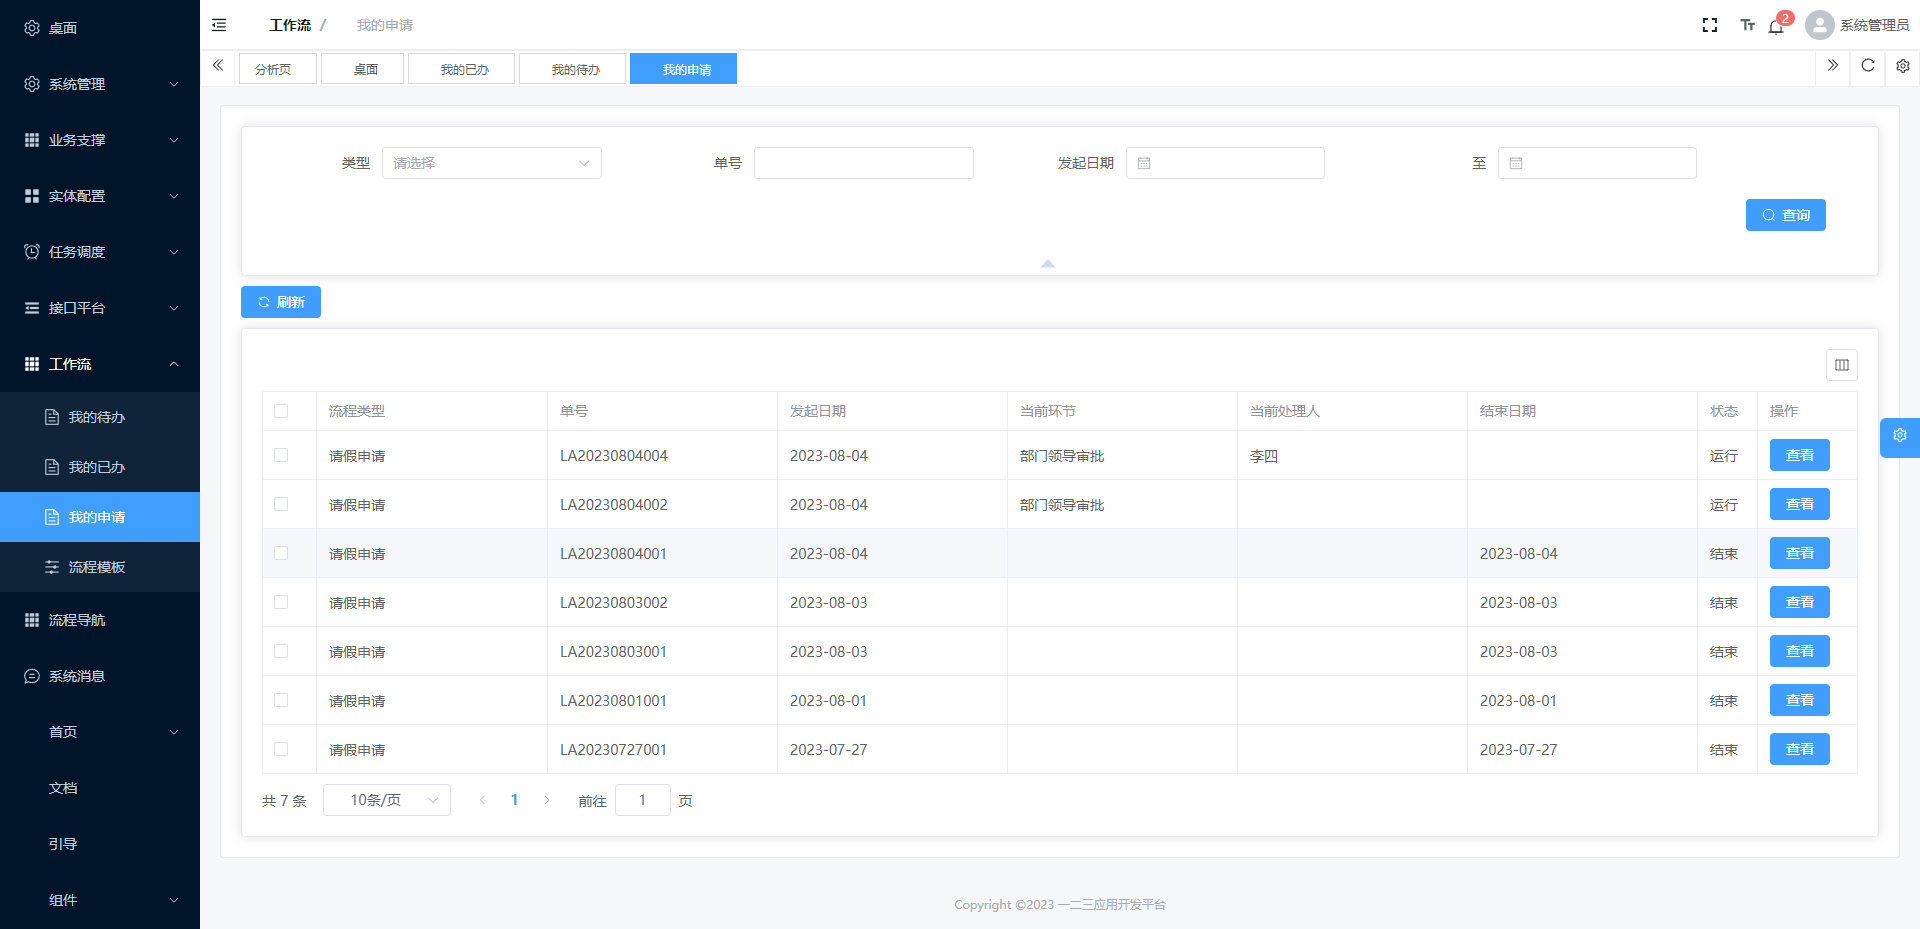View request LA20230727001
1920x929 pixels.
click(1800, 749)
